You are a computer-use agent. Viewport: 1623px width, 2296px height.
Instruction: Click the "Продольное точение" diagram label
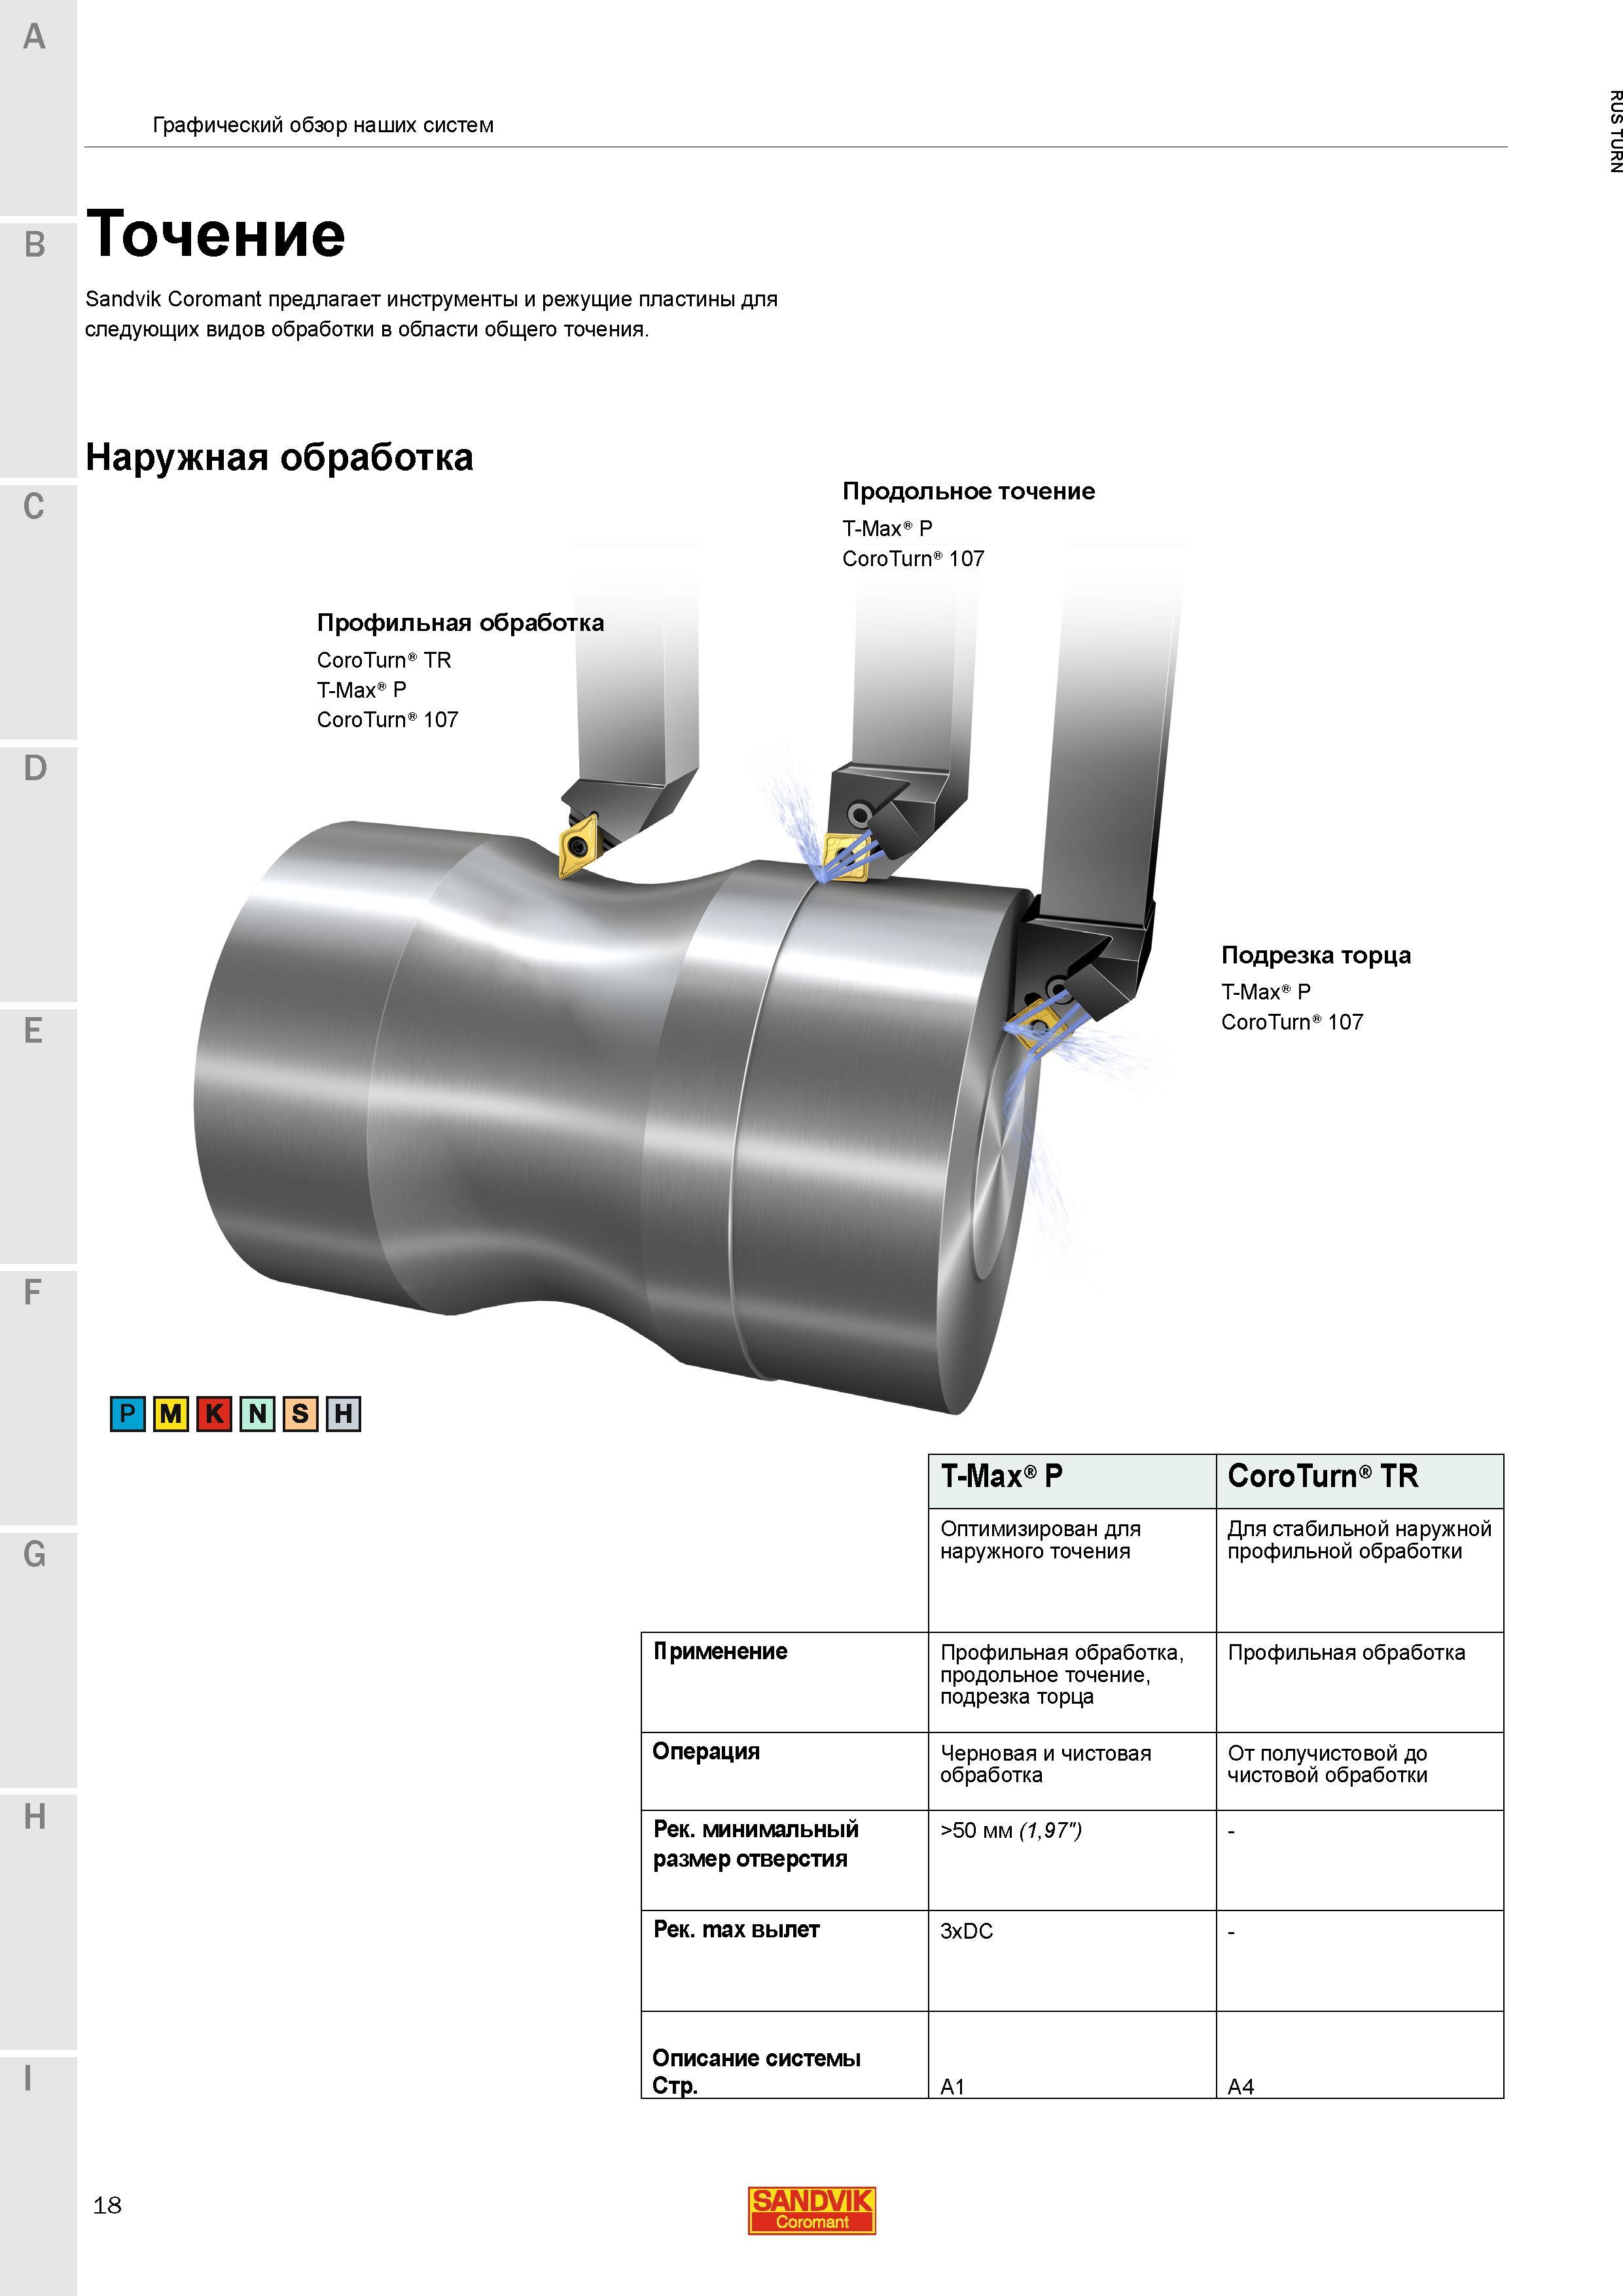[968, 491]
